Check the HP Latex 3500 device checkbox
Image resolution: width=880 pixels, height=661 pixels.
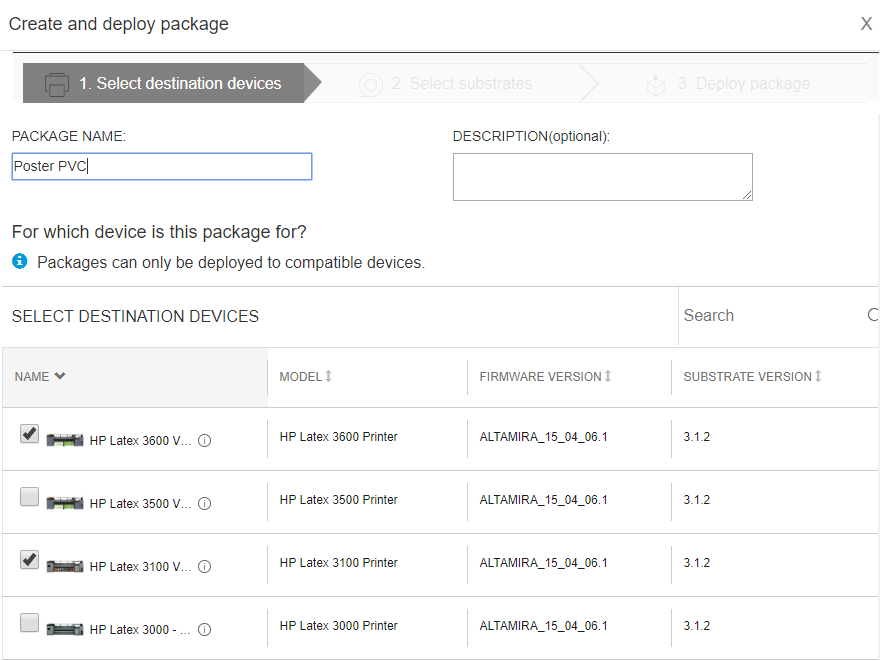[29, 497]
